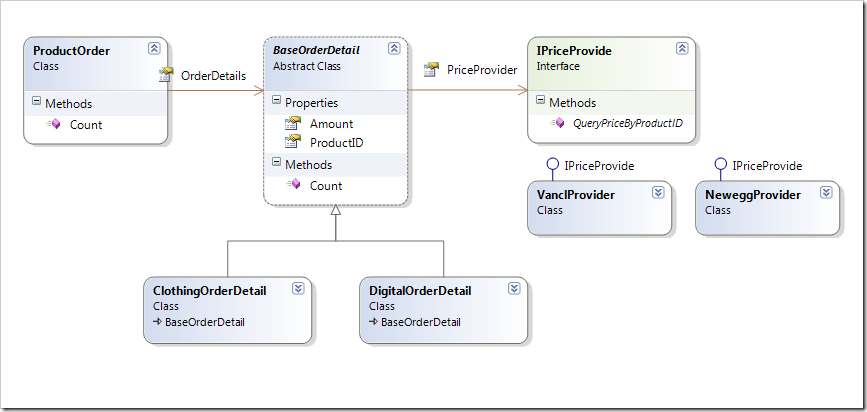Click IPriceProvide label above NeweggProvider
The image size is (867, 412).
(767, 165)
